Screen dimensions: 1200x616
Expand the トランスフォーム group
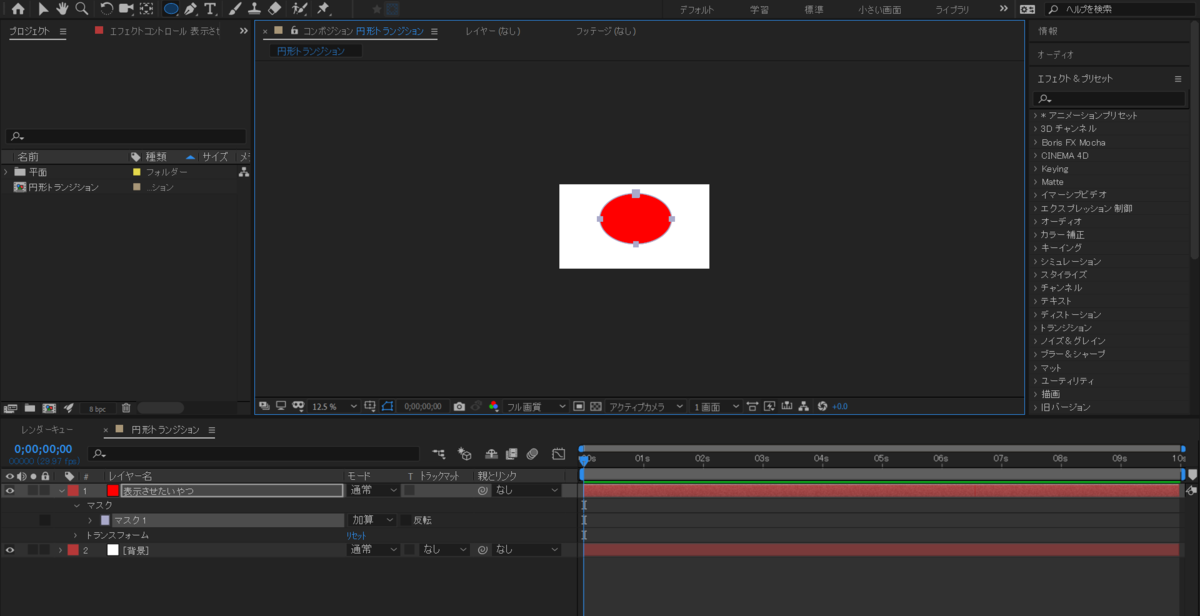point(76,535)
